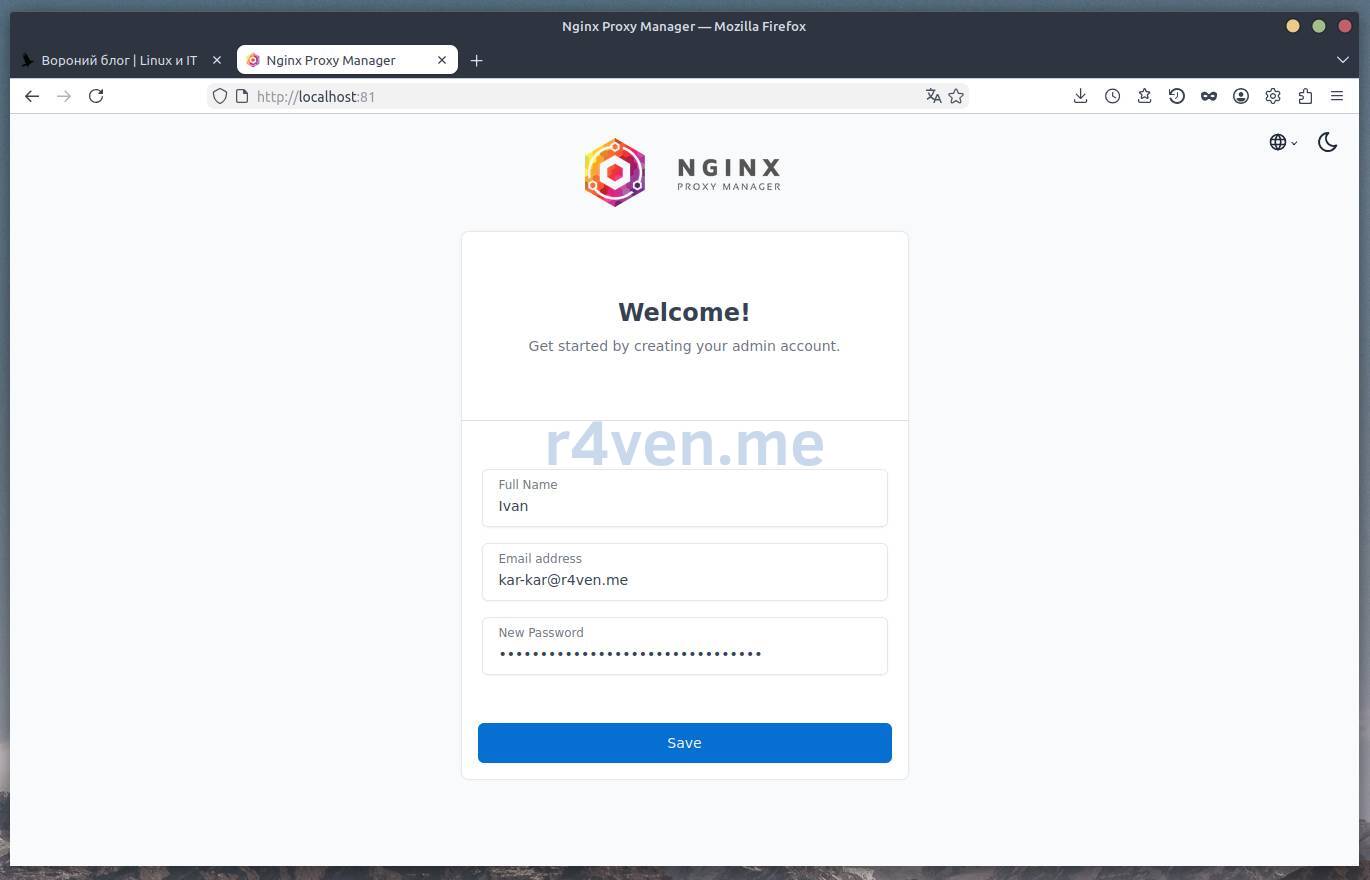Open the Firefox extensions puzzle icon
Screen dimensions: 1370x880
point(1305,96)
